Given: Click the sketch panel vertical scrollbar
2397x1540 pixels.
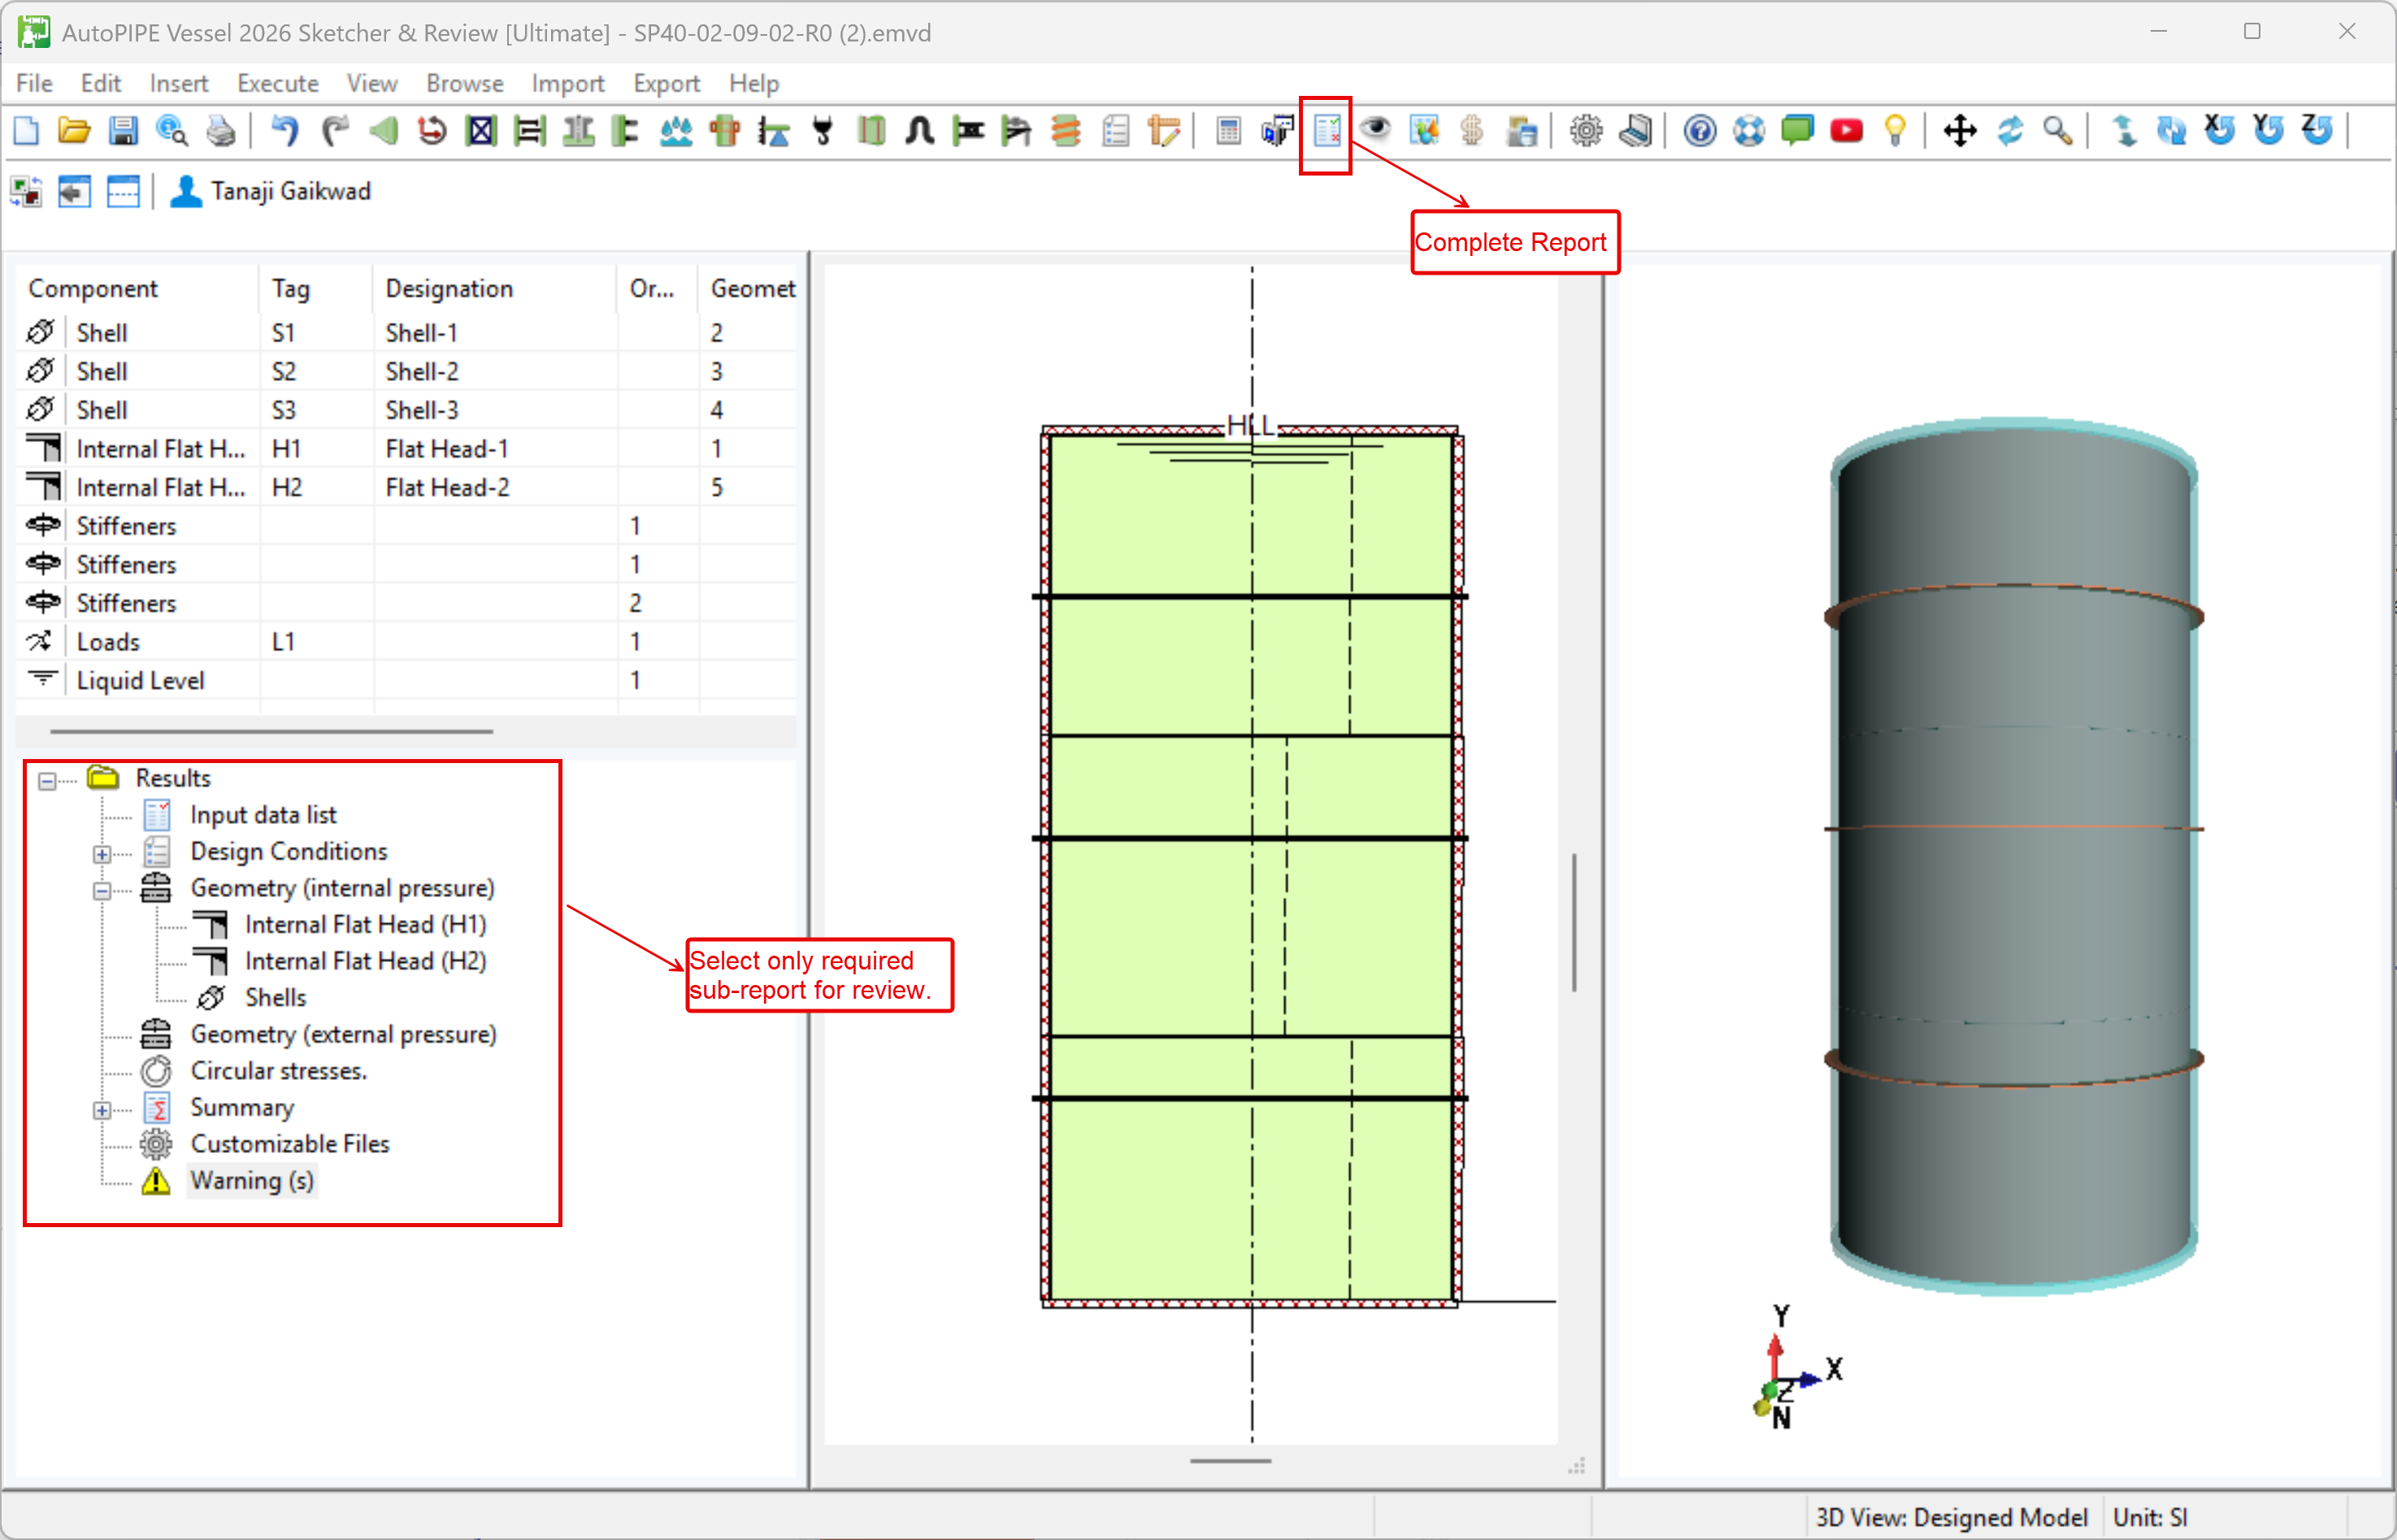Looking at the screenshot, I should 1575,922.
